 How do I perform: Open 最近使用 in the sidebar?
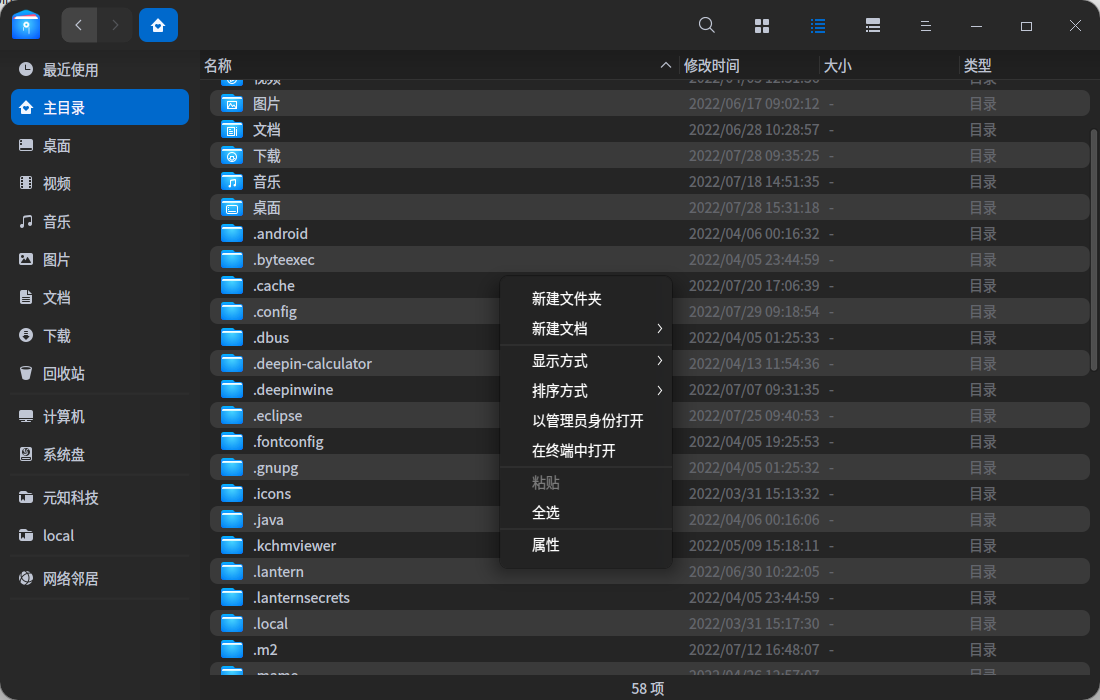(100, 69)
